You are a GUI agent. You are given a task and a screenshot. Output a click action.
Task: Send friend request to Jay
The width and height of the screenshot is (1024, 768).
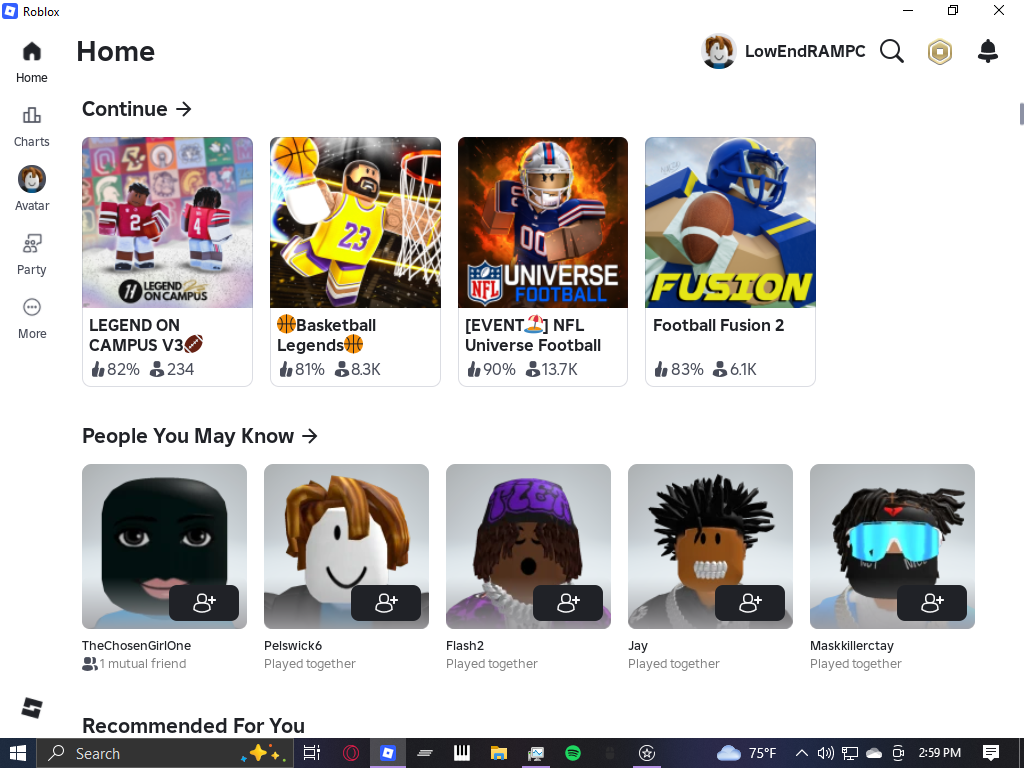coord(750,603)
